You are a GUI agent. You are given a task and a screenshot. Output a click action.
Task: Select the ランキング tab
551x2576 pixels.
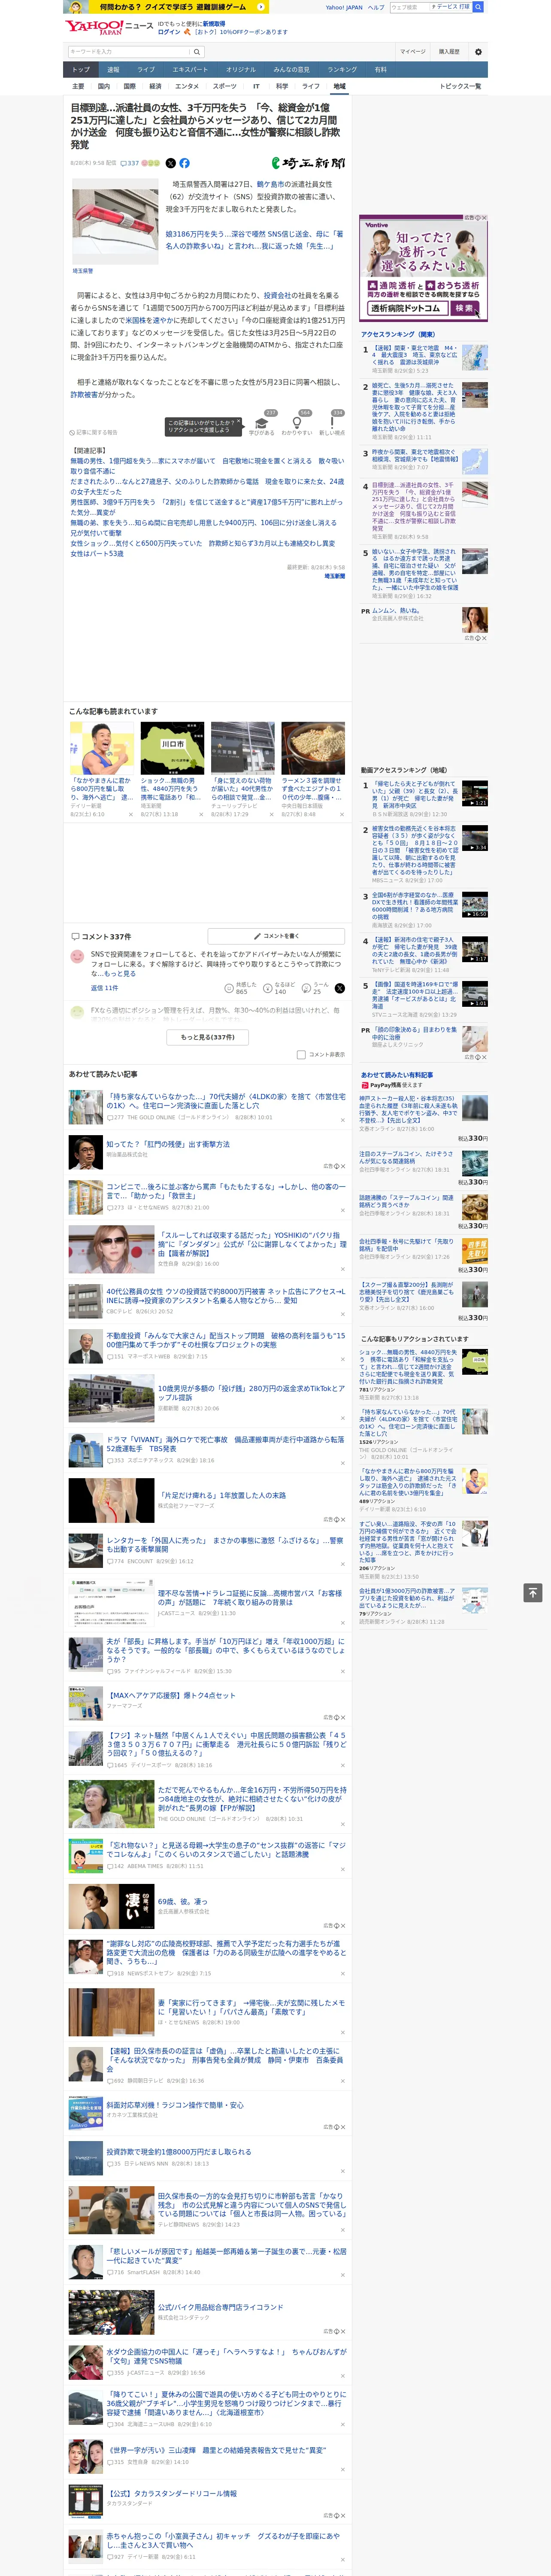(x=342, y=70)
